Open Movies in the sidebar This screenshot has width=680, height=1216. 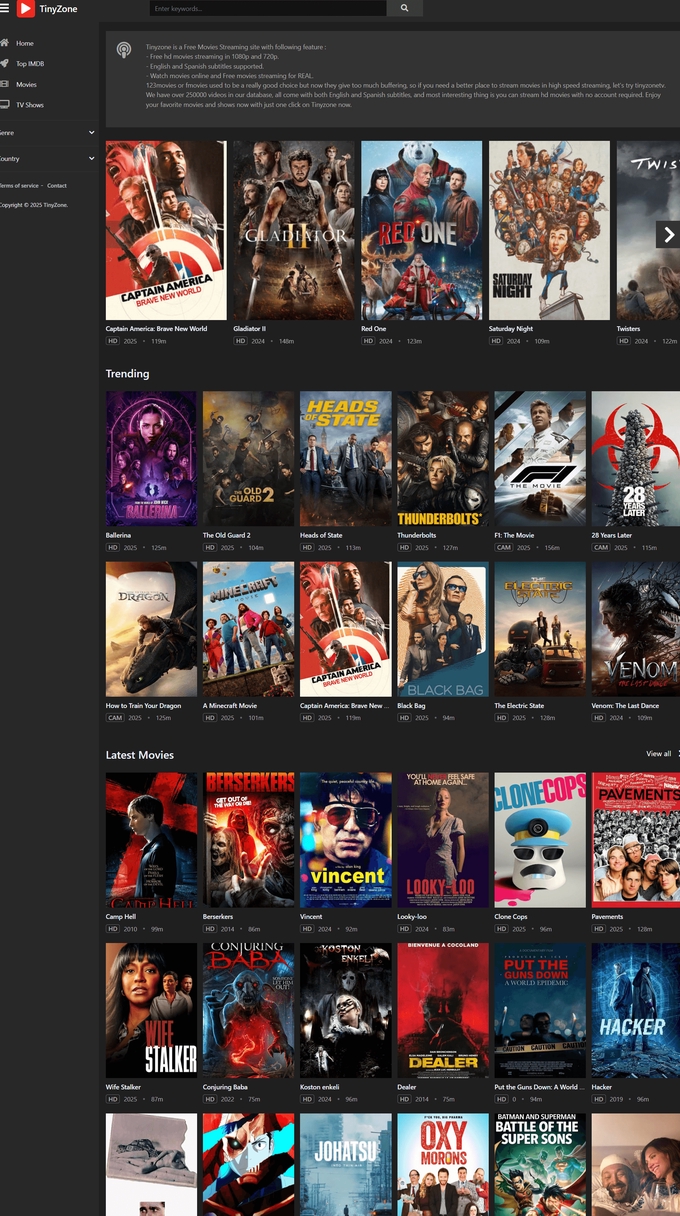click(x=26, y=84)
